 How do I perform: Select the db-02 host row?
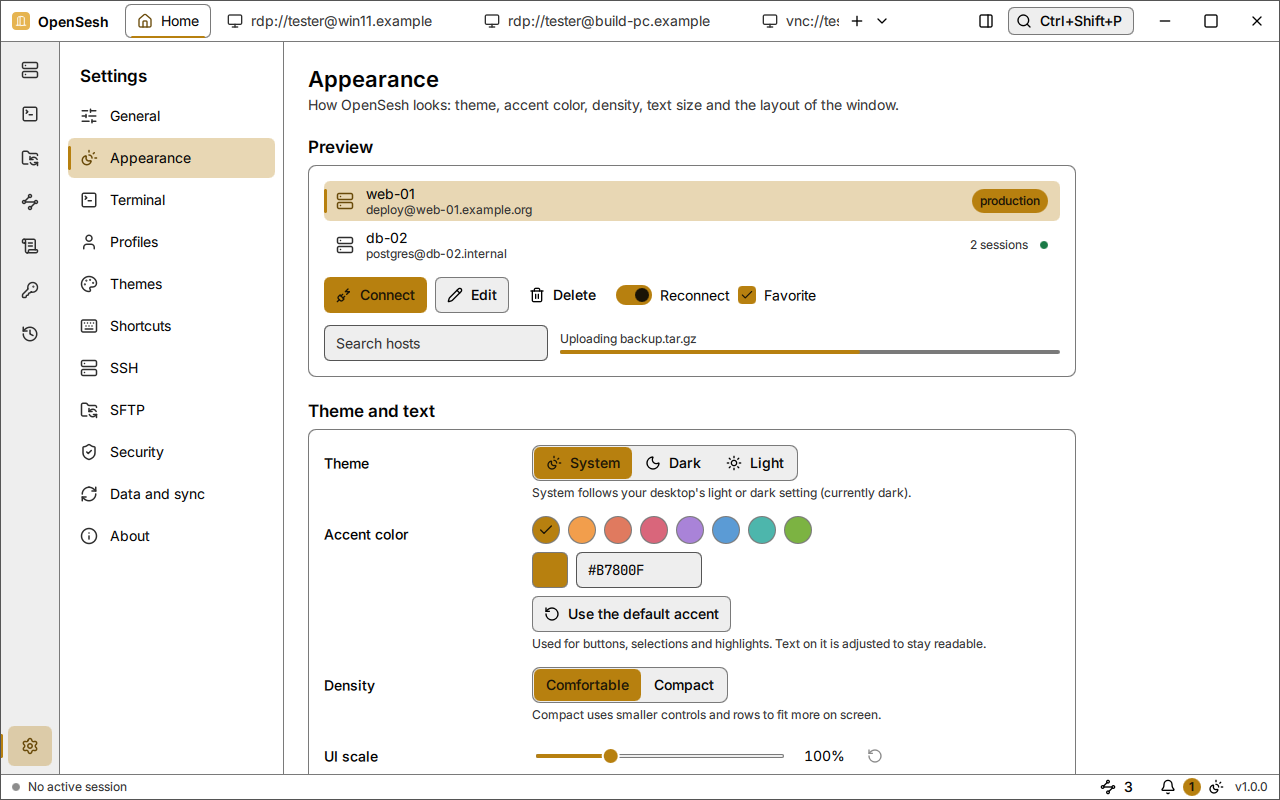[692, 245]
